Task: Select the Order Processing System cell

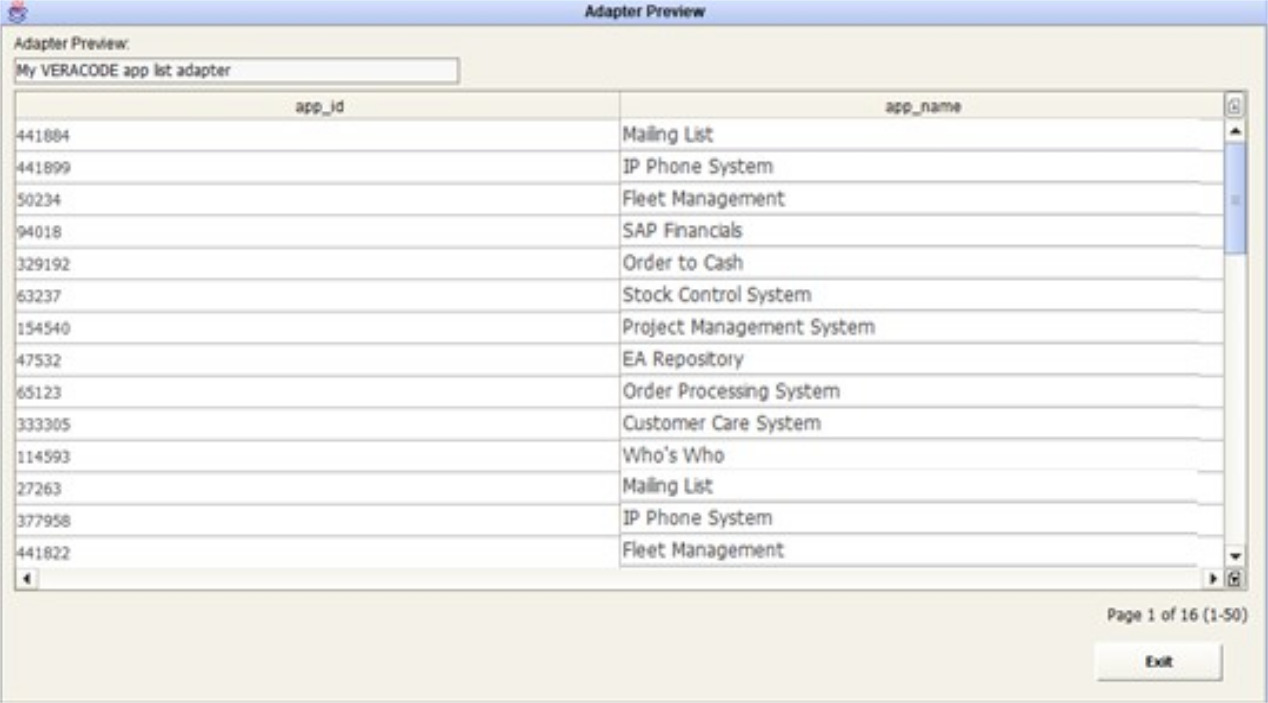Action: [x=922, y=391]
